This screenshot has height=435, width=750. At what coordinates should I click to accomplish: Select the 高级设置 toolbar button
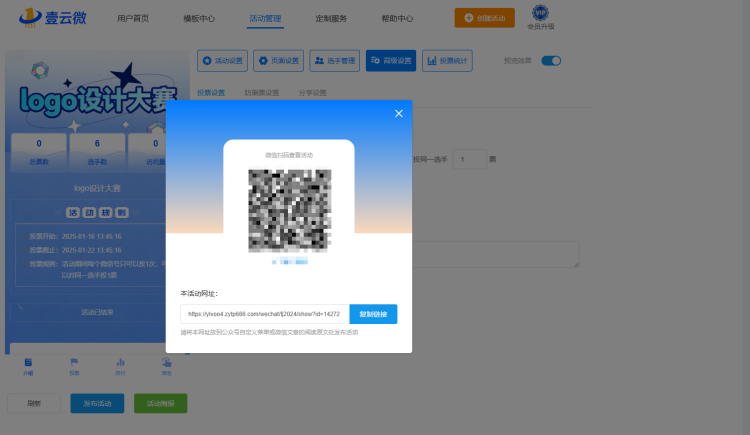pyautogui.click(x=391, y=61)
